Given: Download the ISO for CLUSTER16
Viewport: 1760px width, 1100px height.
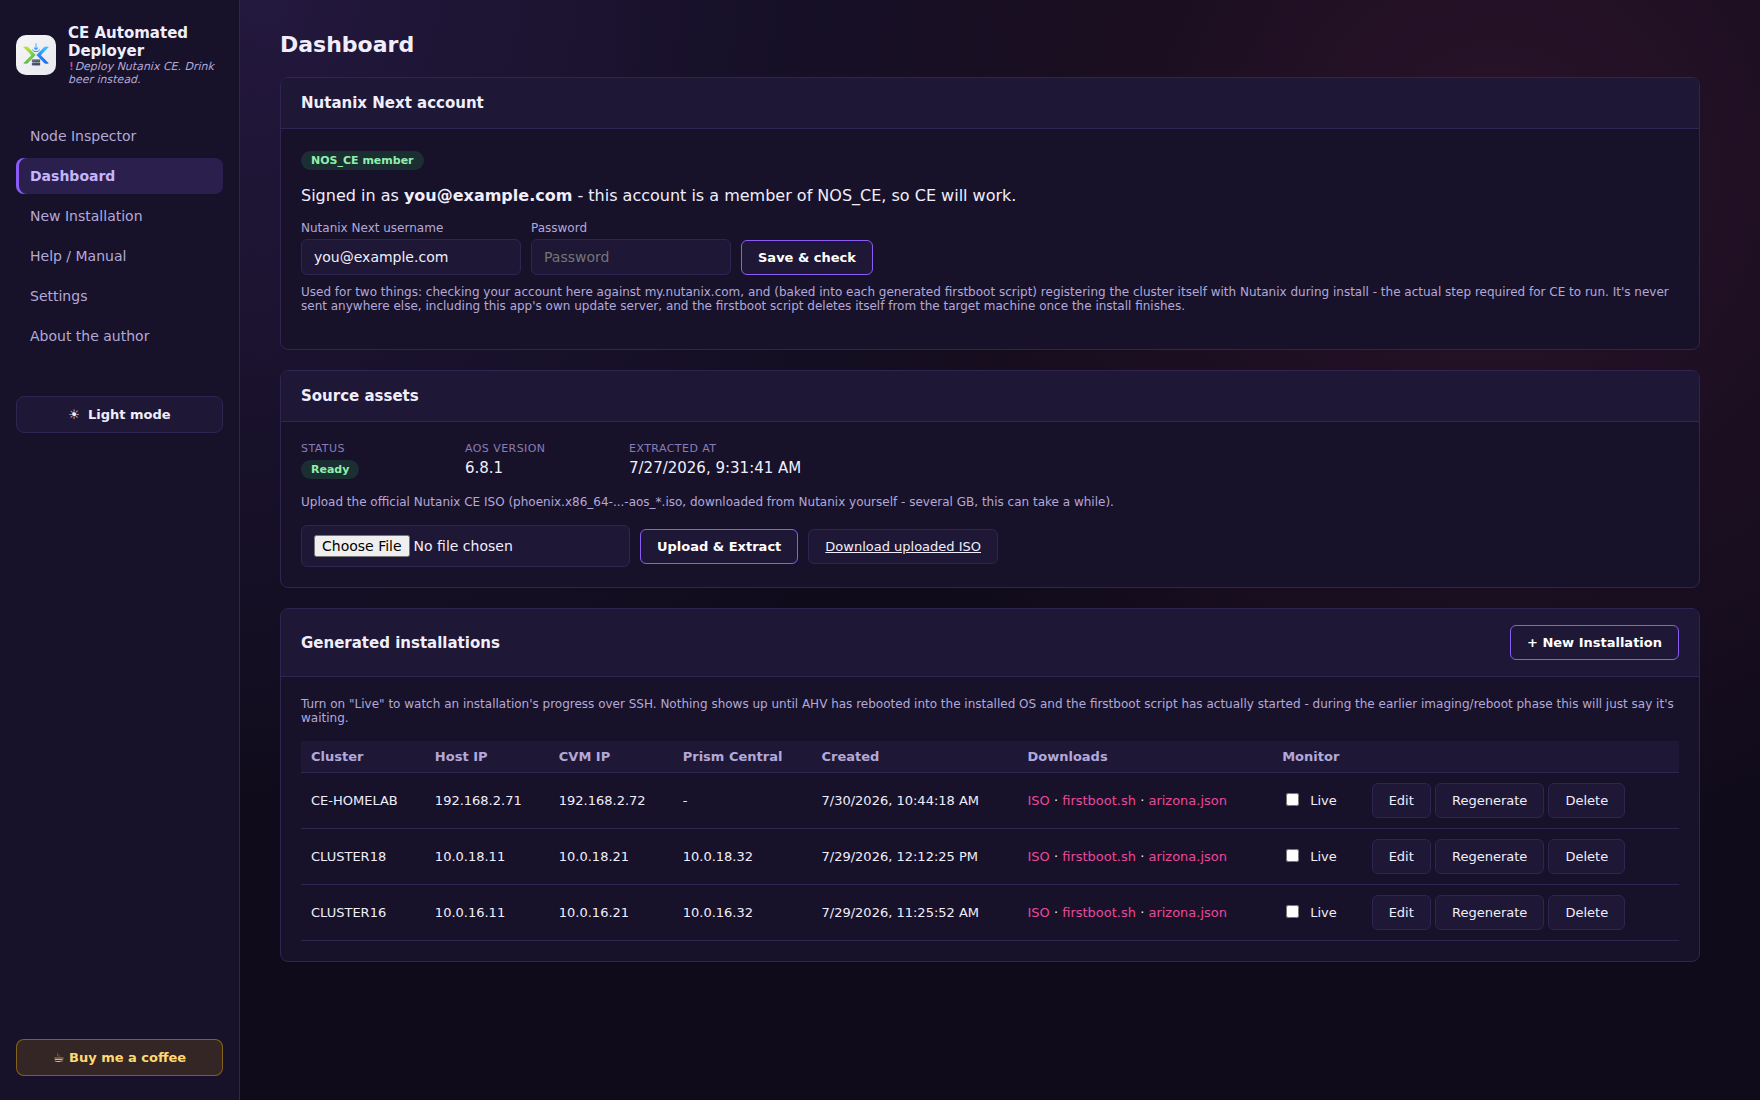Looking at the screenshot, I should (1038, 912).
